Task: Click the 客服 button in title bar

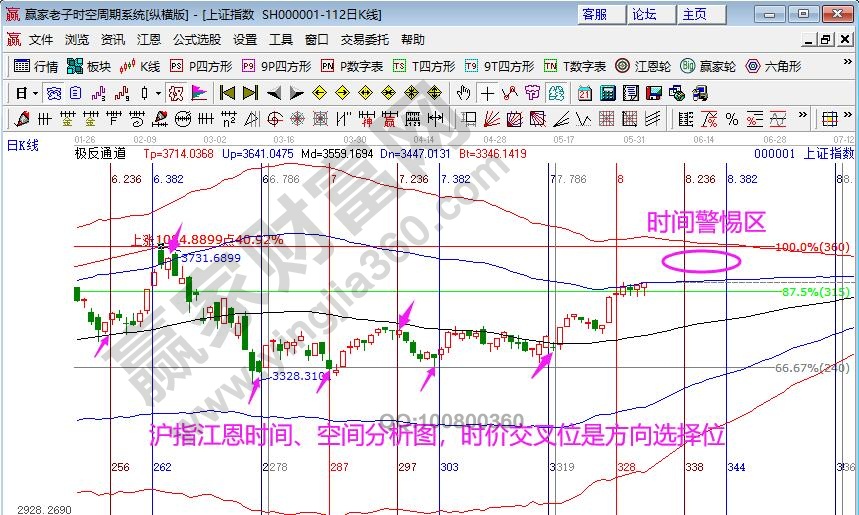Action: tap(596, 15)
